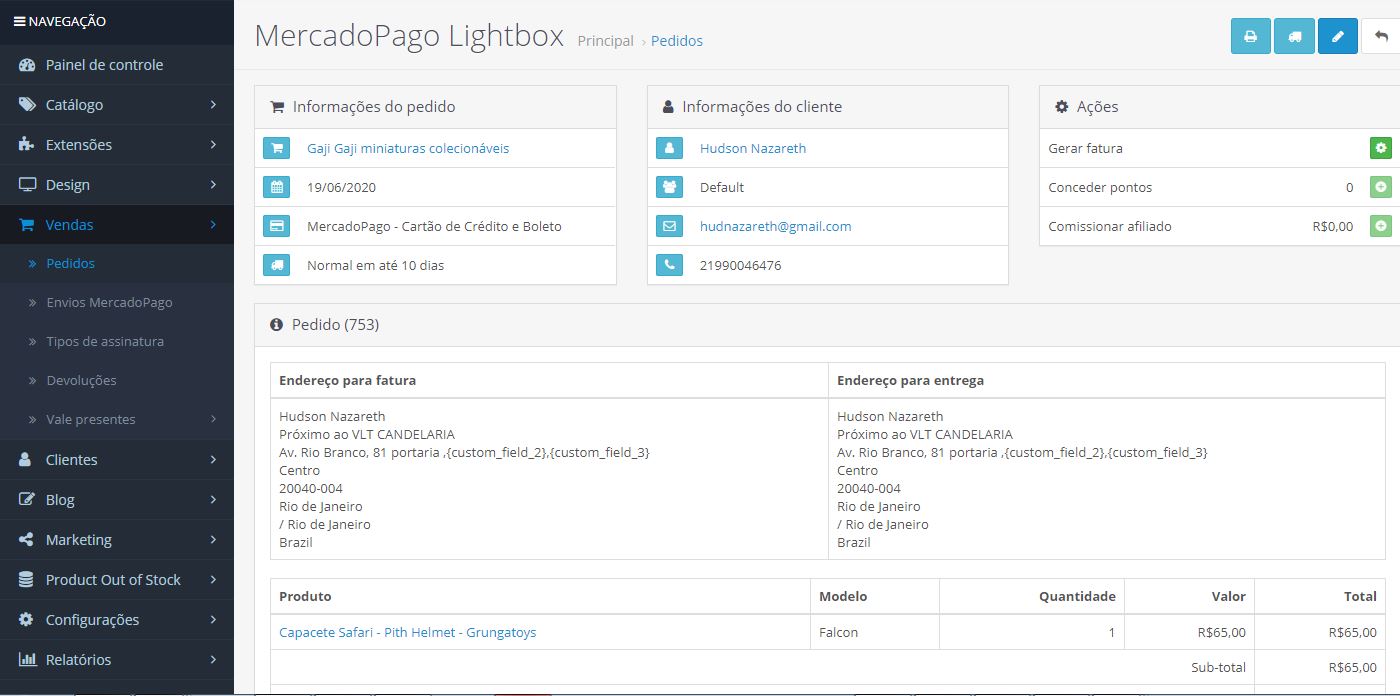Screen dimensions: 1400x696
Task: Click the hamburger navigation menu icon
Action: (x=19, y=21)
